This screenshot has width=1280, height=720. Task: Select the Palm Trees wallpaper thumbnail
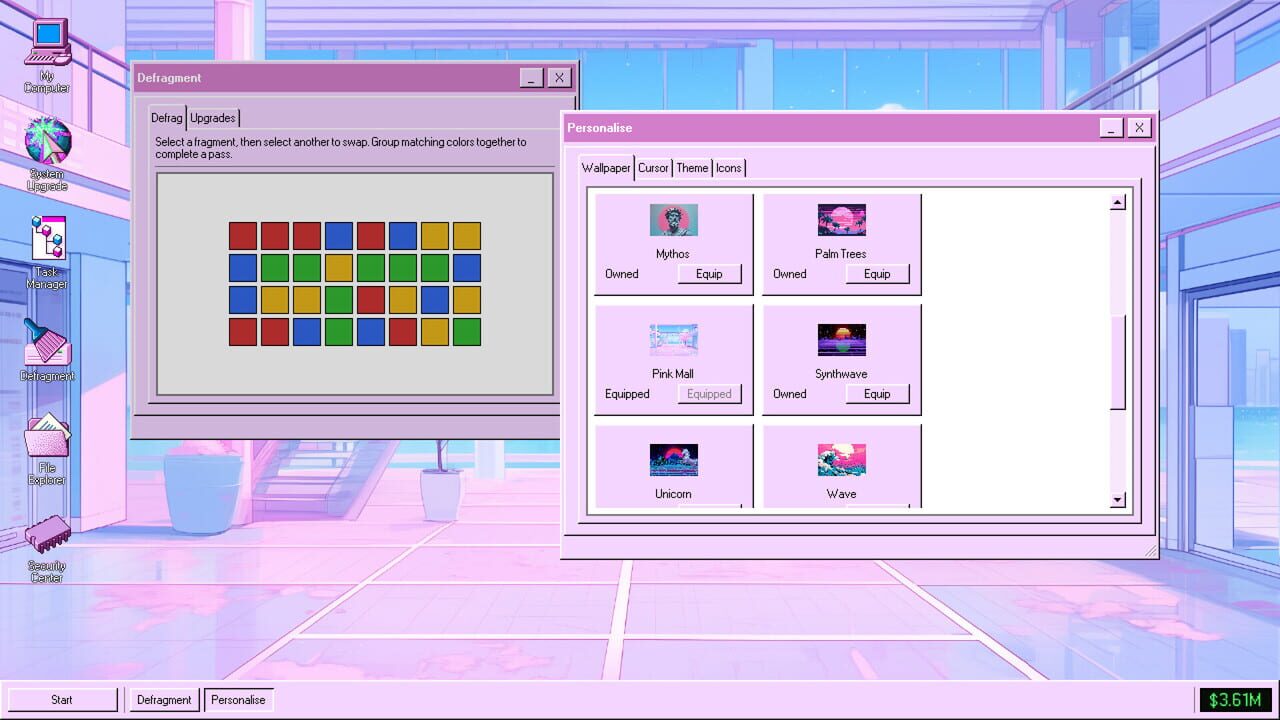(841, 220)
